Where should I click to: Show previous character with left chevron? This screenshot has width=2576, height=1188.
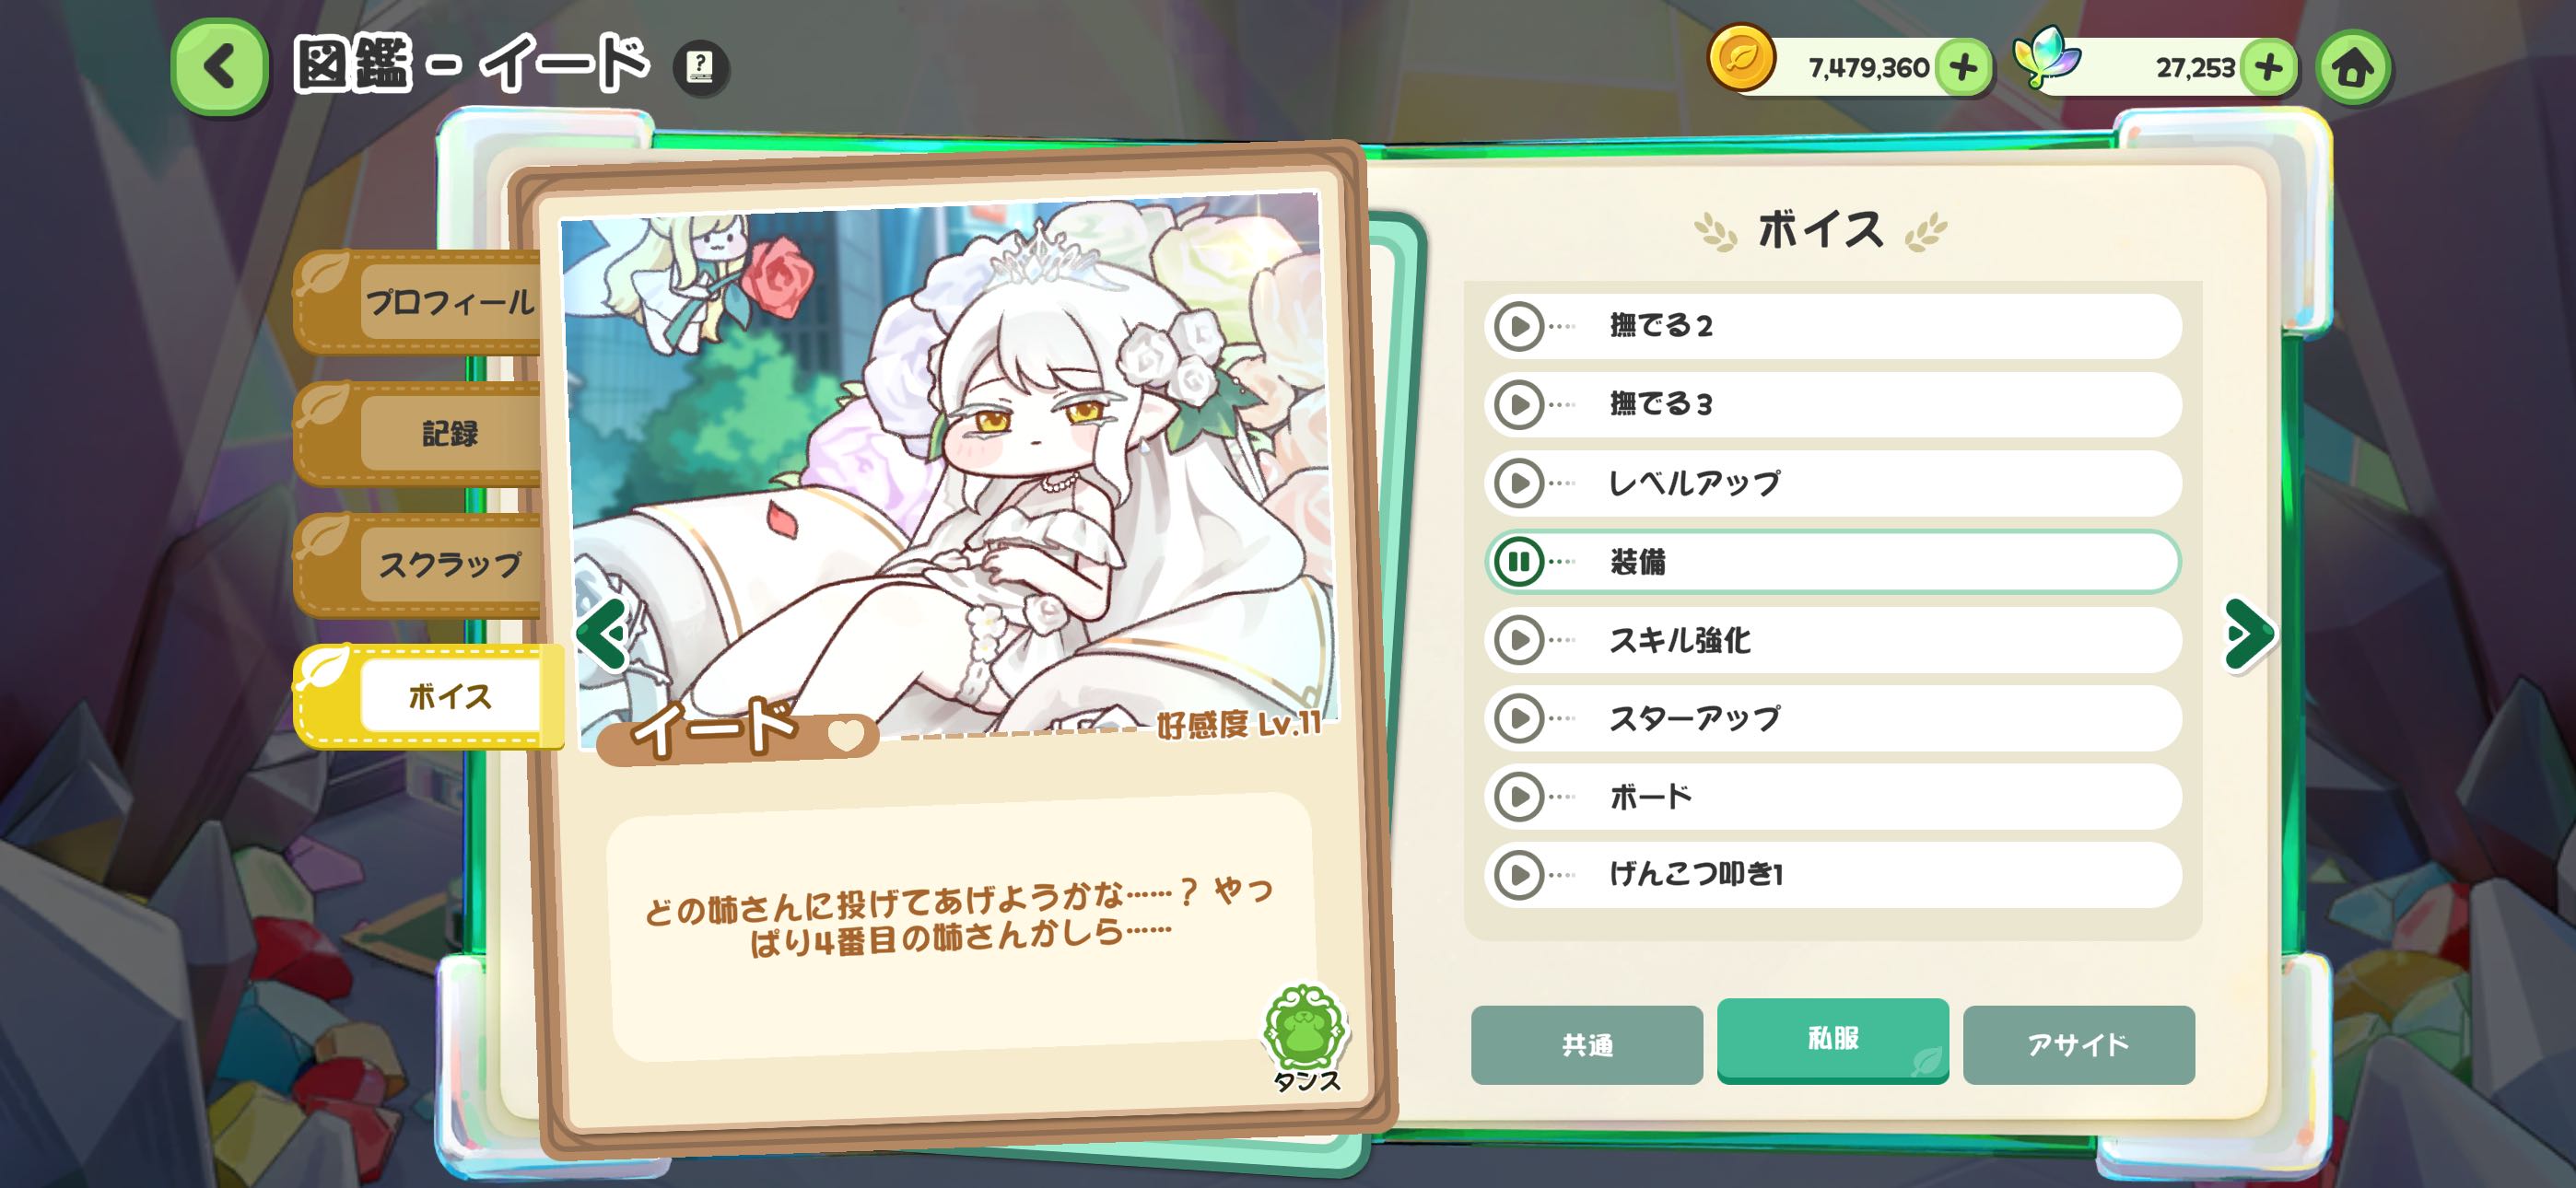(602, 633)
